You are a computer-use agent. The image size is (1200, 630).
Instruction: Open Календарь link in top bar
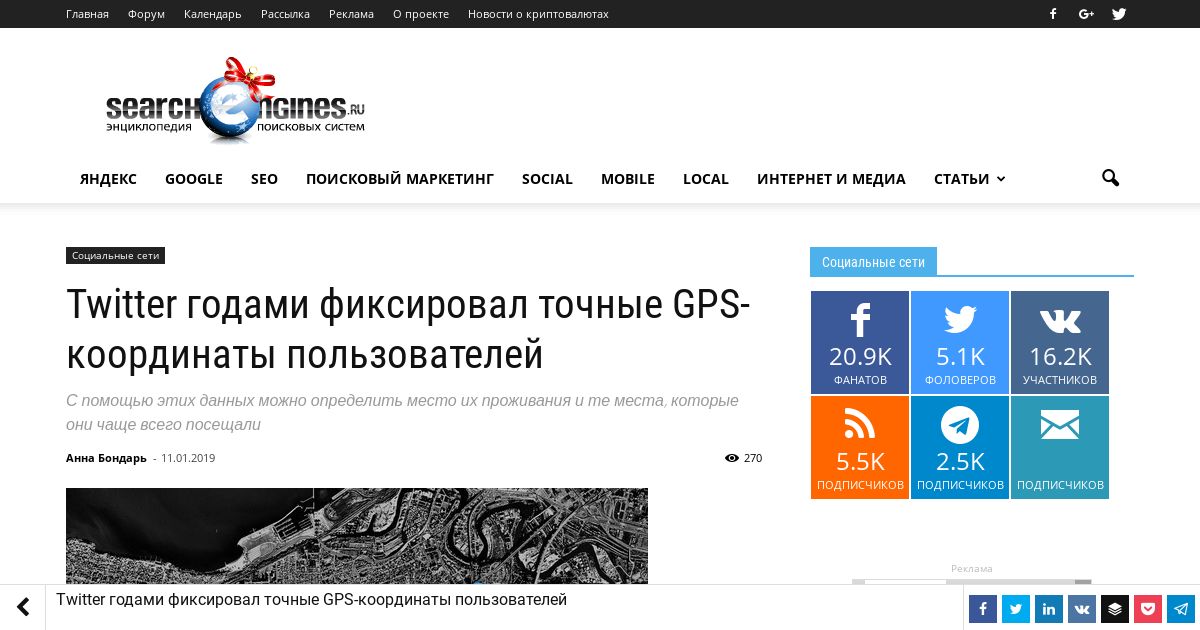(213, 14)
